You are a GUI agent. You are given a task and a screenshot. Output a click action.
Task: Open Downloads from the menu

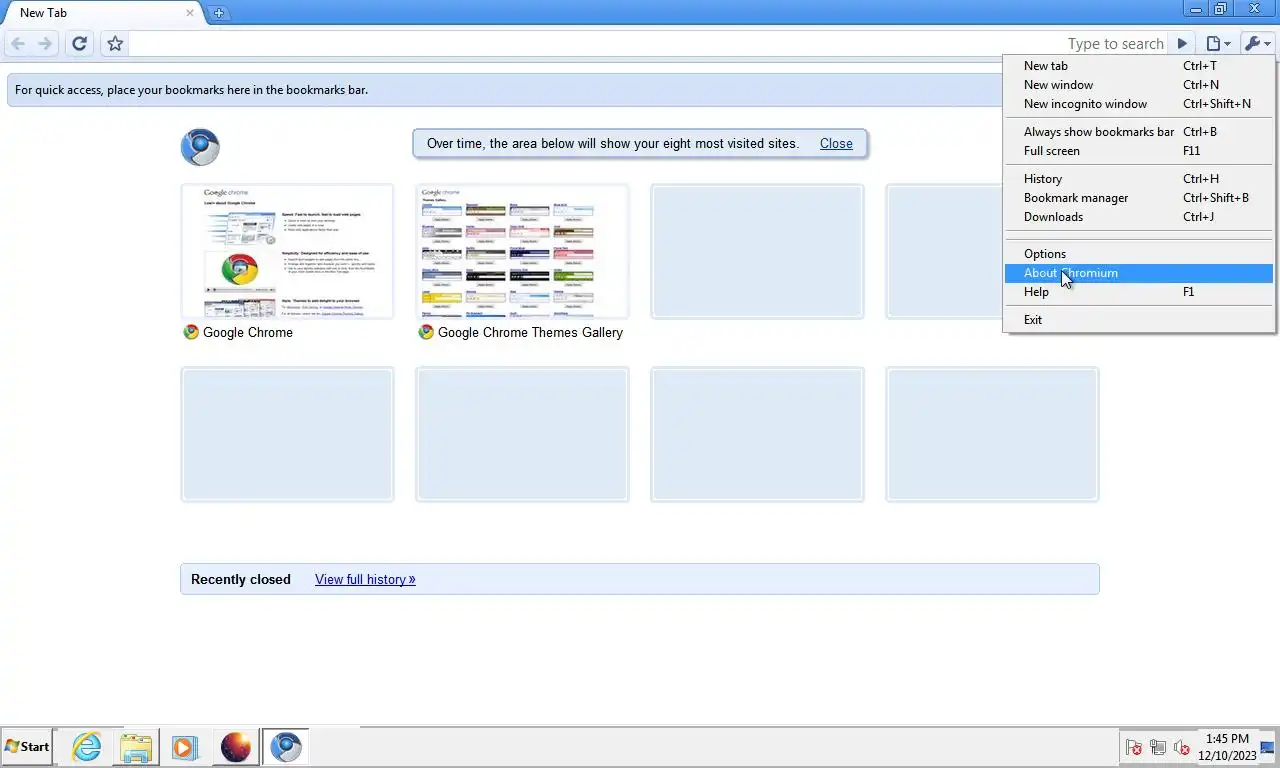[x=1139, y=217]
